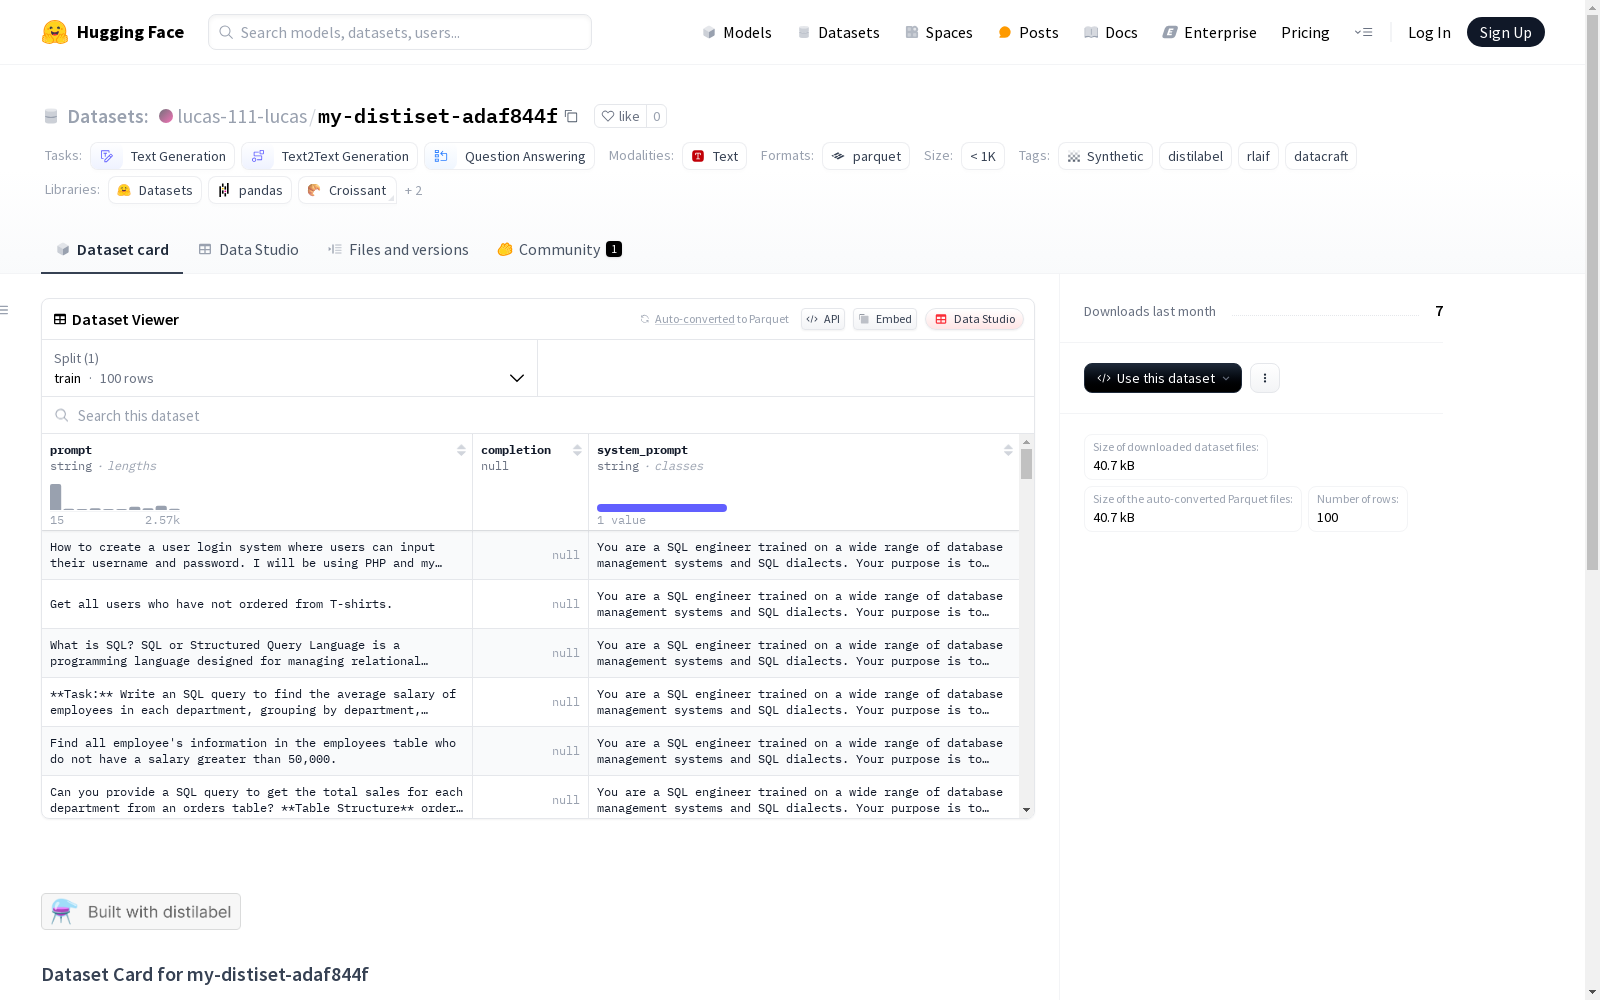Click the Built with distilabel badge
This screenshot has width=1600, height=1000.
point(141,911)
